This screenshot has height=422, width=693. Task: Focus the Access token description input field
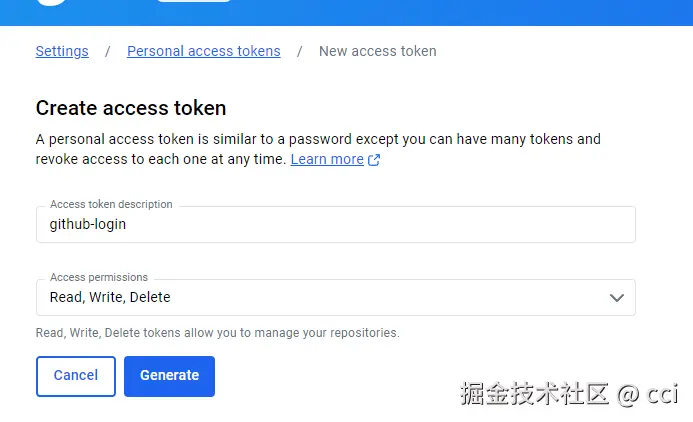pos(335,224)
